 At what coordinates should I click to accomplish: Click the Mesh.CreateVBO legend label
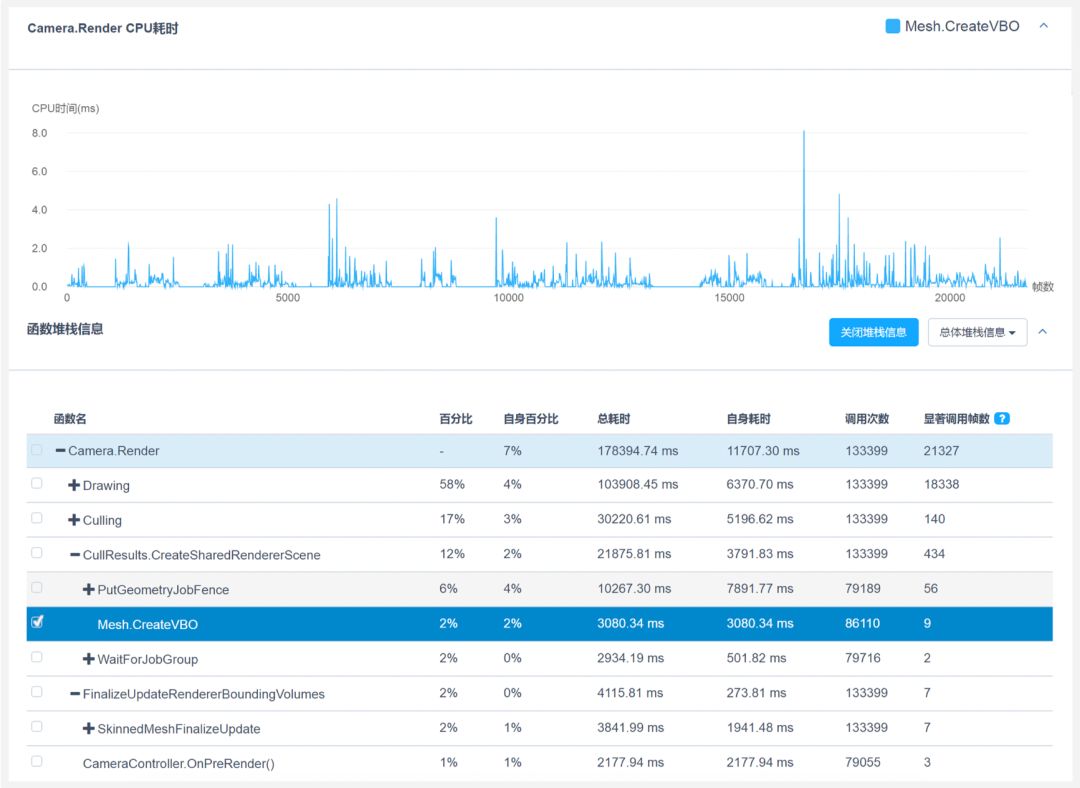click(x=962, y=26)
